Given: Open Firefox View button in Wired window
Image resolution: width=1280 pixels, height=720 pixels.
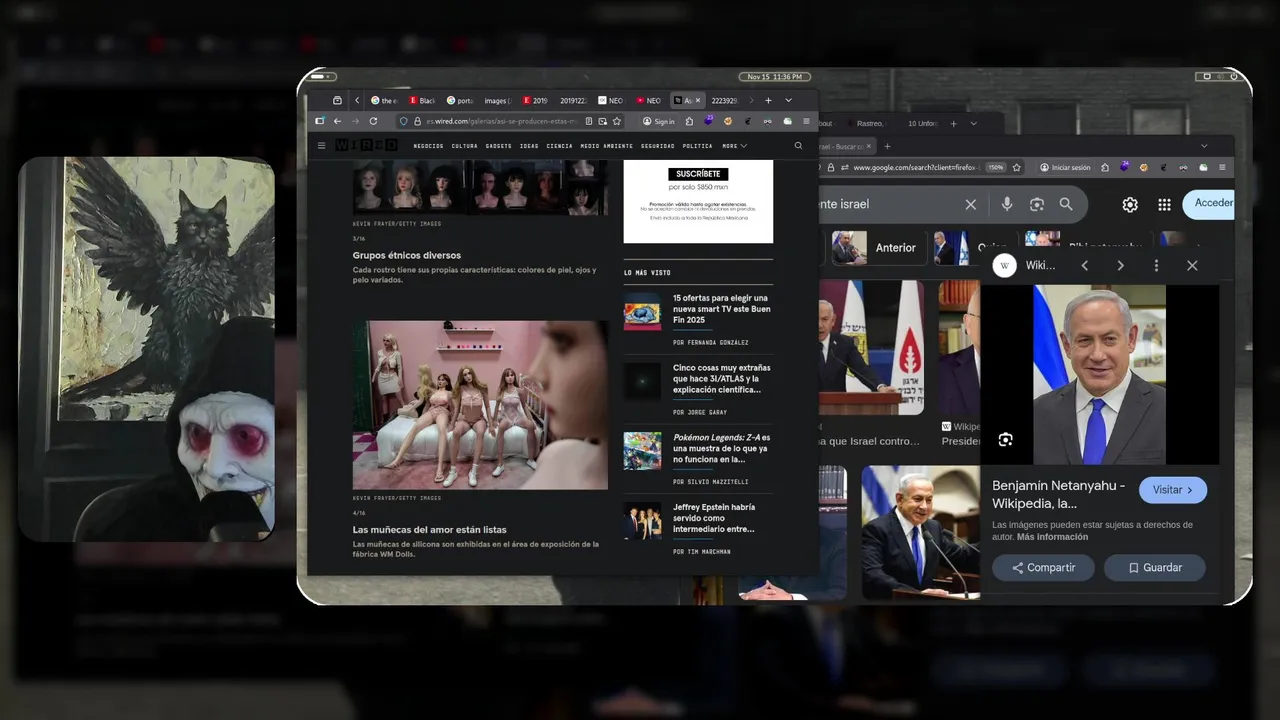Looking at the screenshot, I should tap(337, 100).
